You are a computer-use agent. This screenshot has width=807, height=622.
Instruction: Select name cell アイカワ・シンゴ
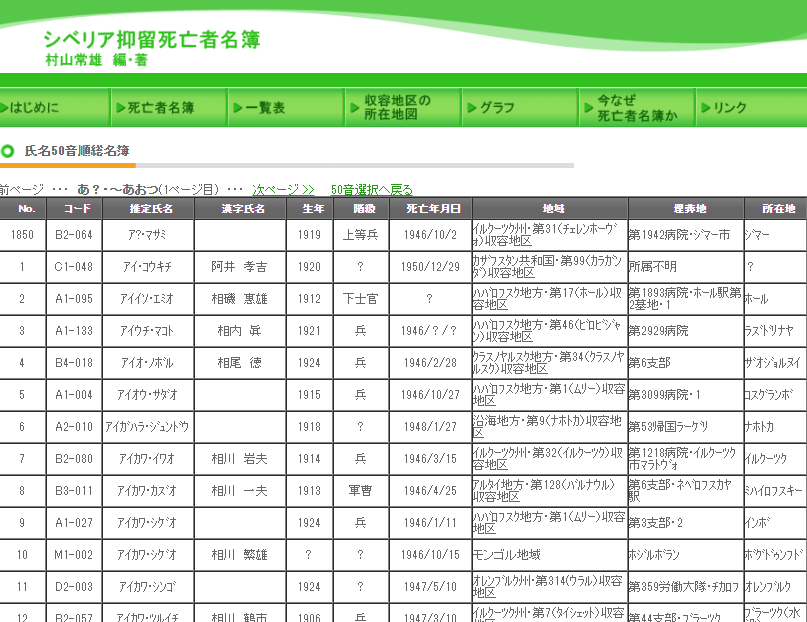[148, 587]
